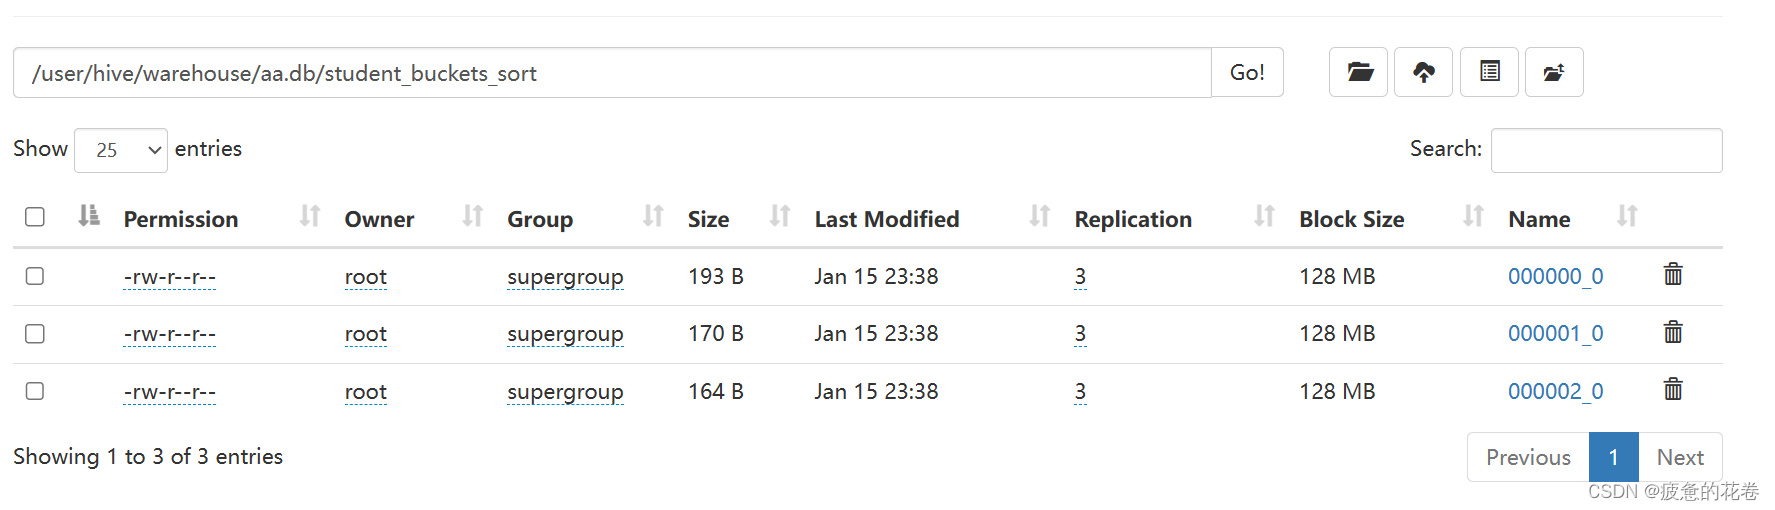
Task: Open the file link 000001_0
Action: click(1555, 334)
